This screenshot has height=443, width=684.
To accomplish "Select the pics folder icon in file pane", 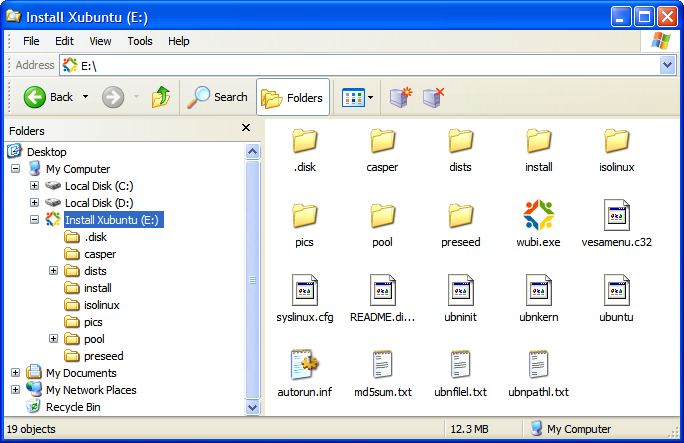I will [x=304, y=216].
